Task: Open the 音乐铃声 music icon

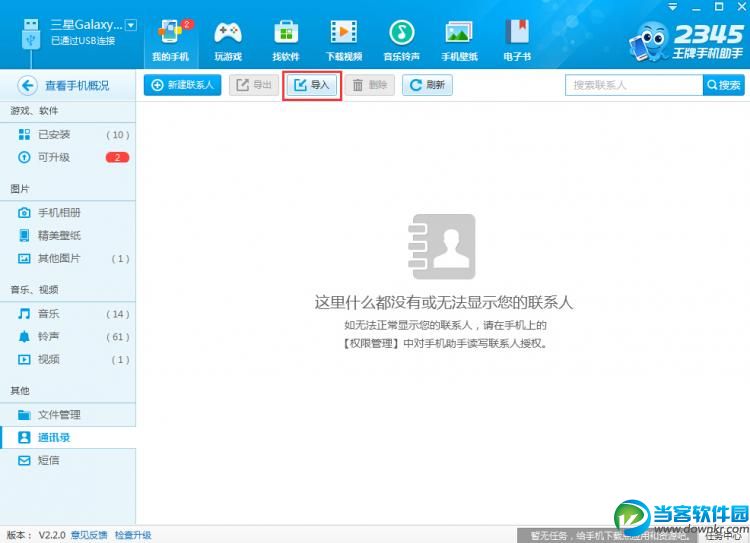Action: [401, 32]
